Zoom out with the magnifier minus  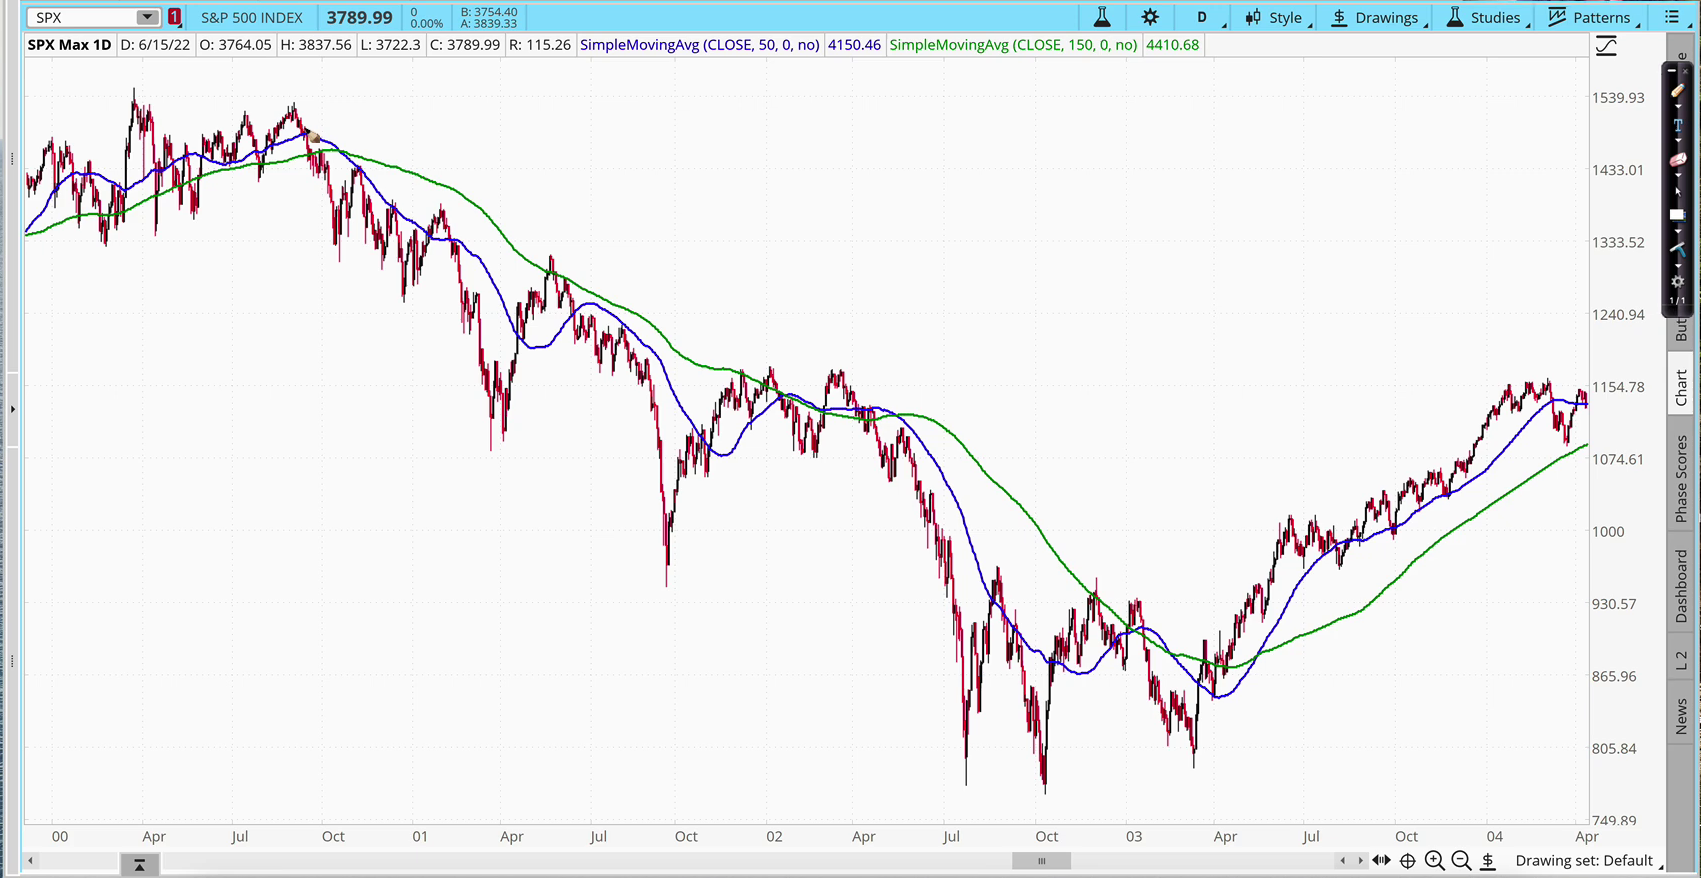tap(1461, 861)
